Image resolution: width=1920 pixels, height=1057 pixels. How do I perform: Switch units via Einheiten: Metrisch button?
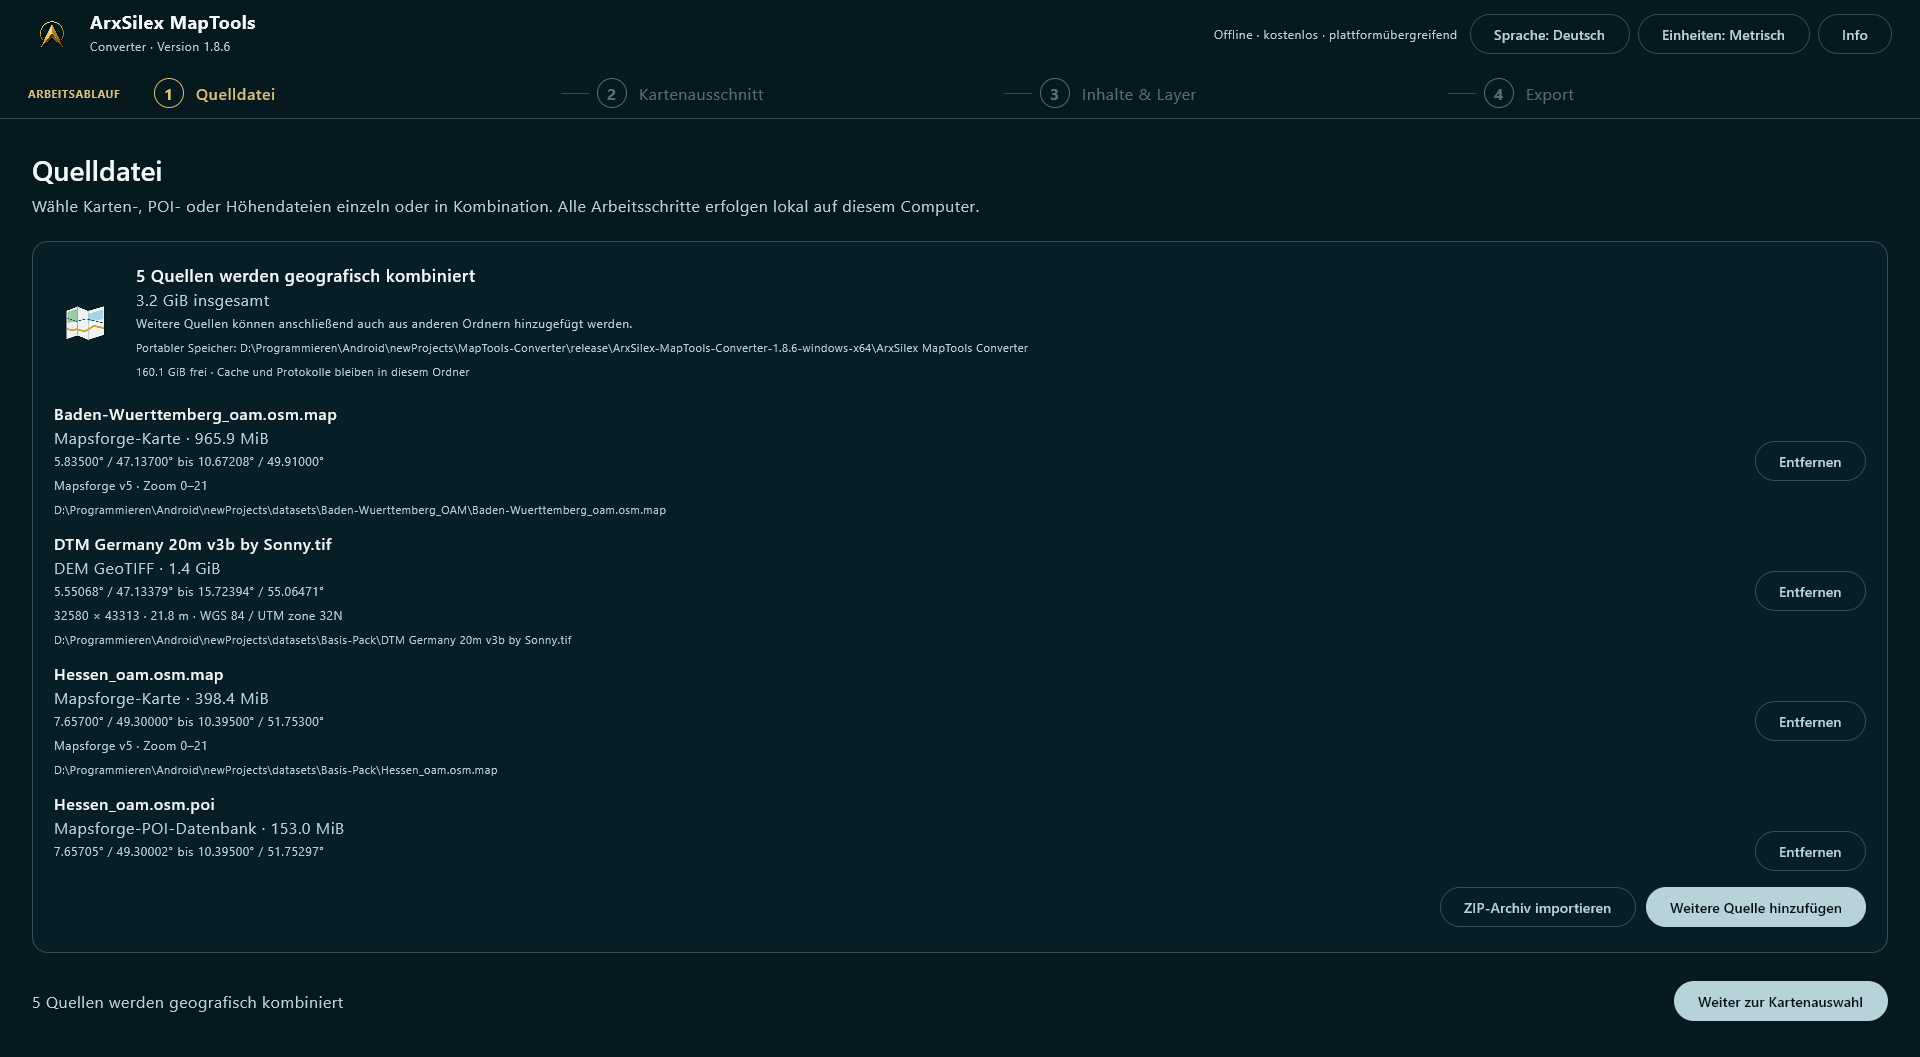click(x=1723, y=35)
